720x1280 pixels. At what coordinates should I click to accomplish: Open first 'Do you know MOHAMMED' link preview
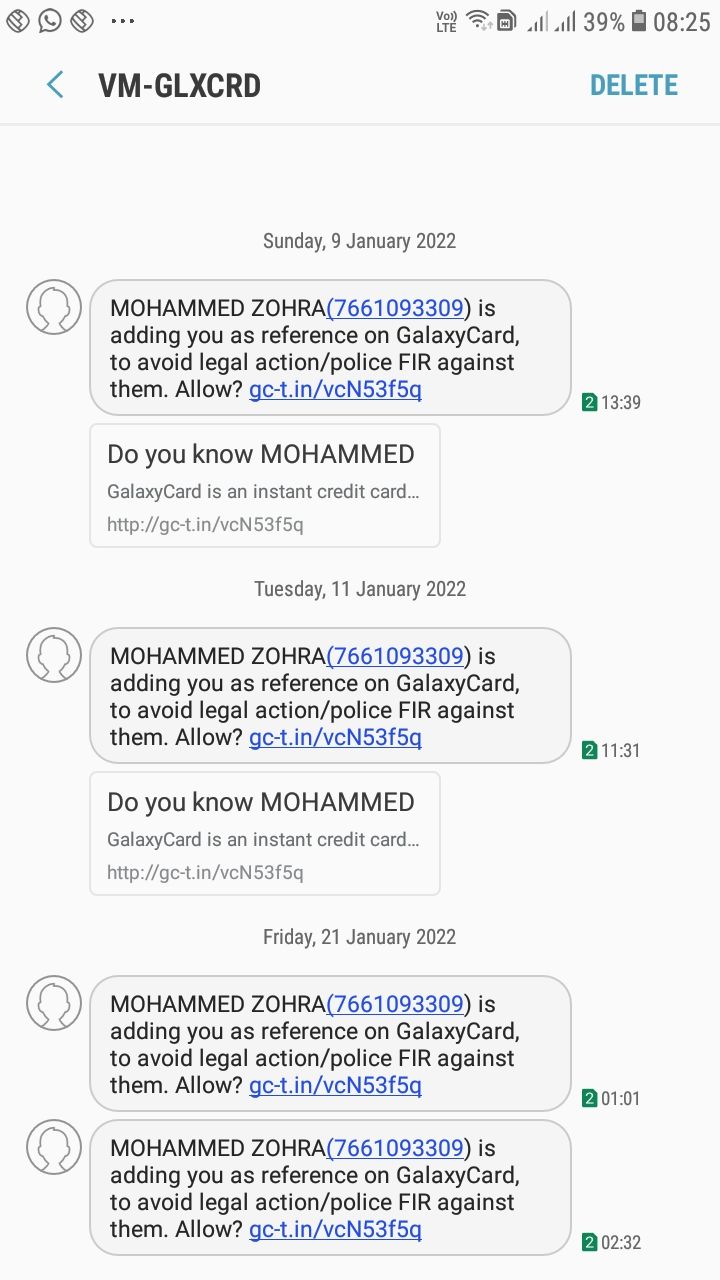[265, 486]
